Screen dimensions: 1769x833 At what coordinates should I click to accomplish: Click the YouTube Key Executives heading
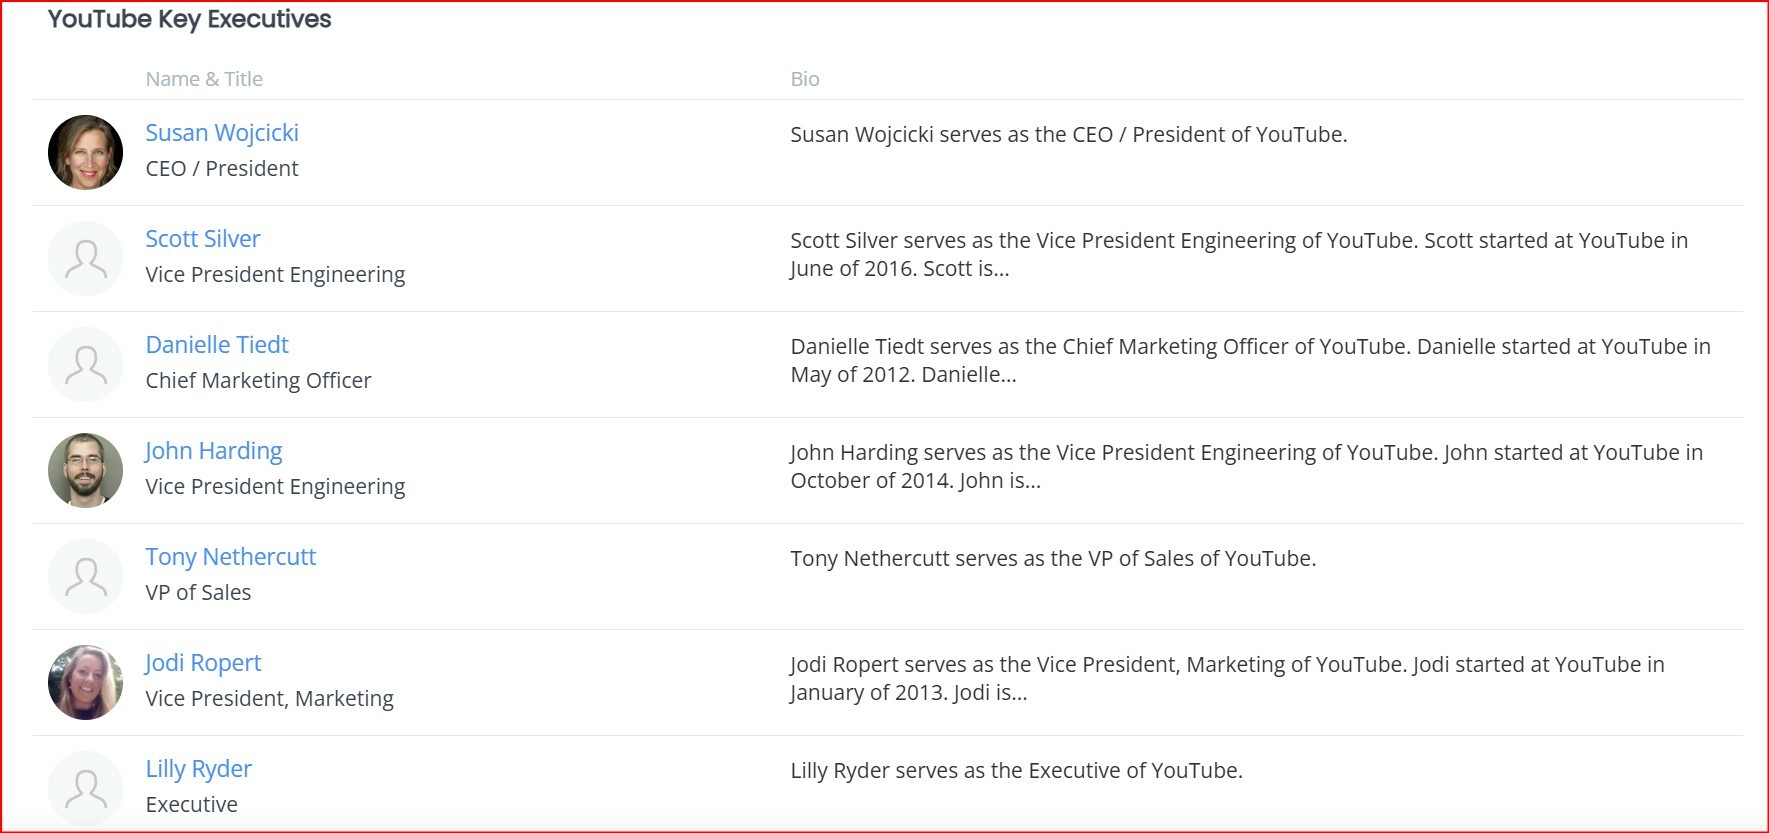click(x=190, y=19)
